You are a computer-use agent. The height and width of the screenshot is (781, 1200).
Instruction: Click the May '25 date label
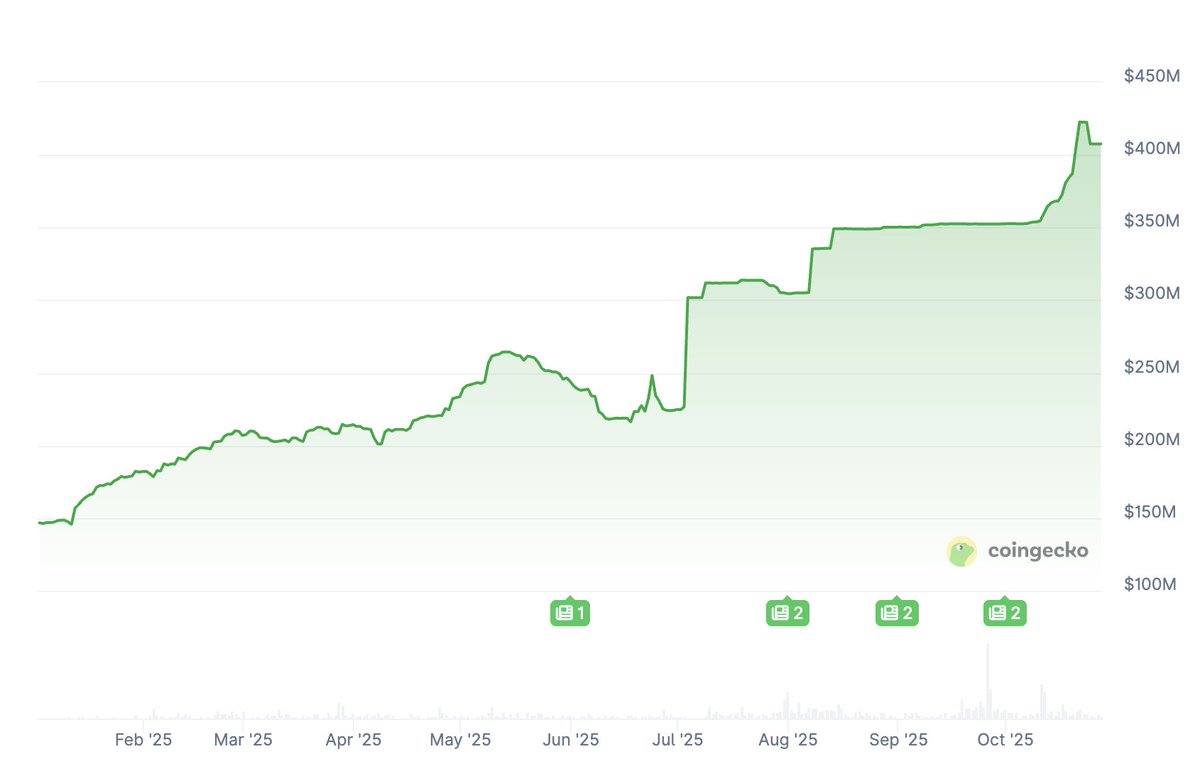pos(460,740)
